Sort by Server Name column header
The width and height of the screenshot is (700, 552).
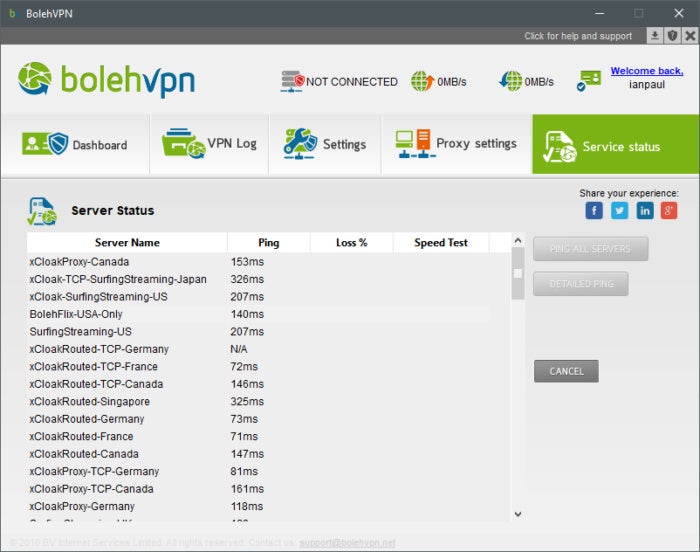[x=127, y=243]
